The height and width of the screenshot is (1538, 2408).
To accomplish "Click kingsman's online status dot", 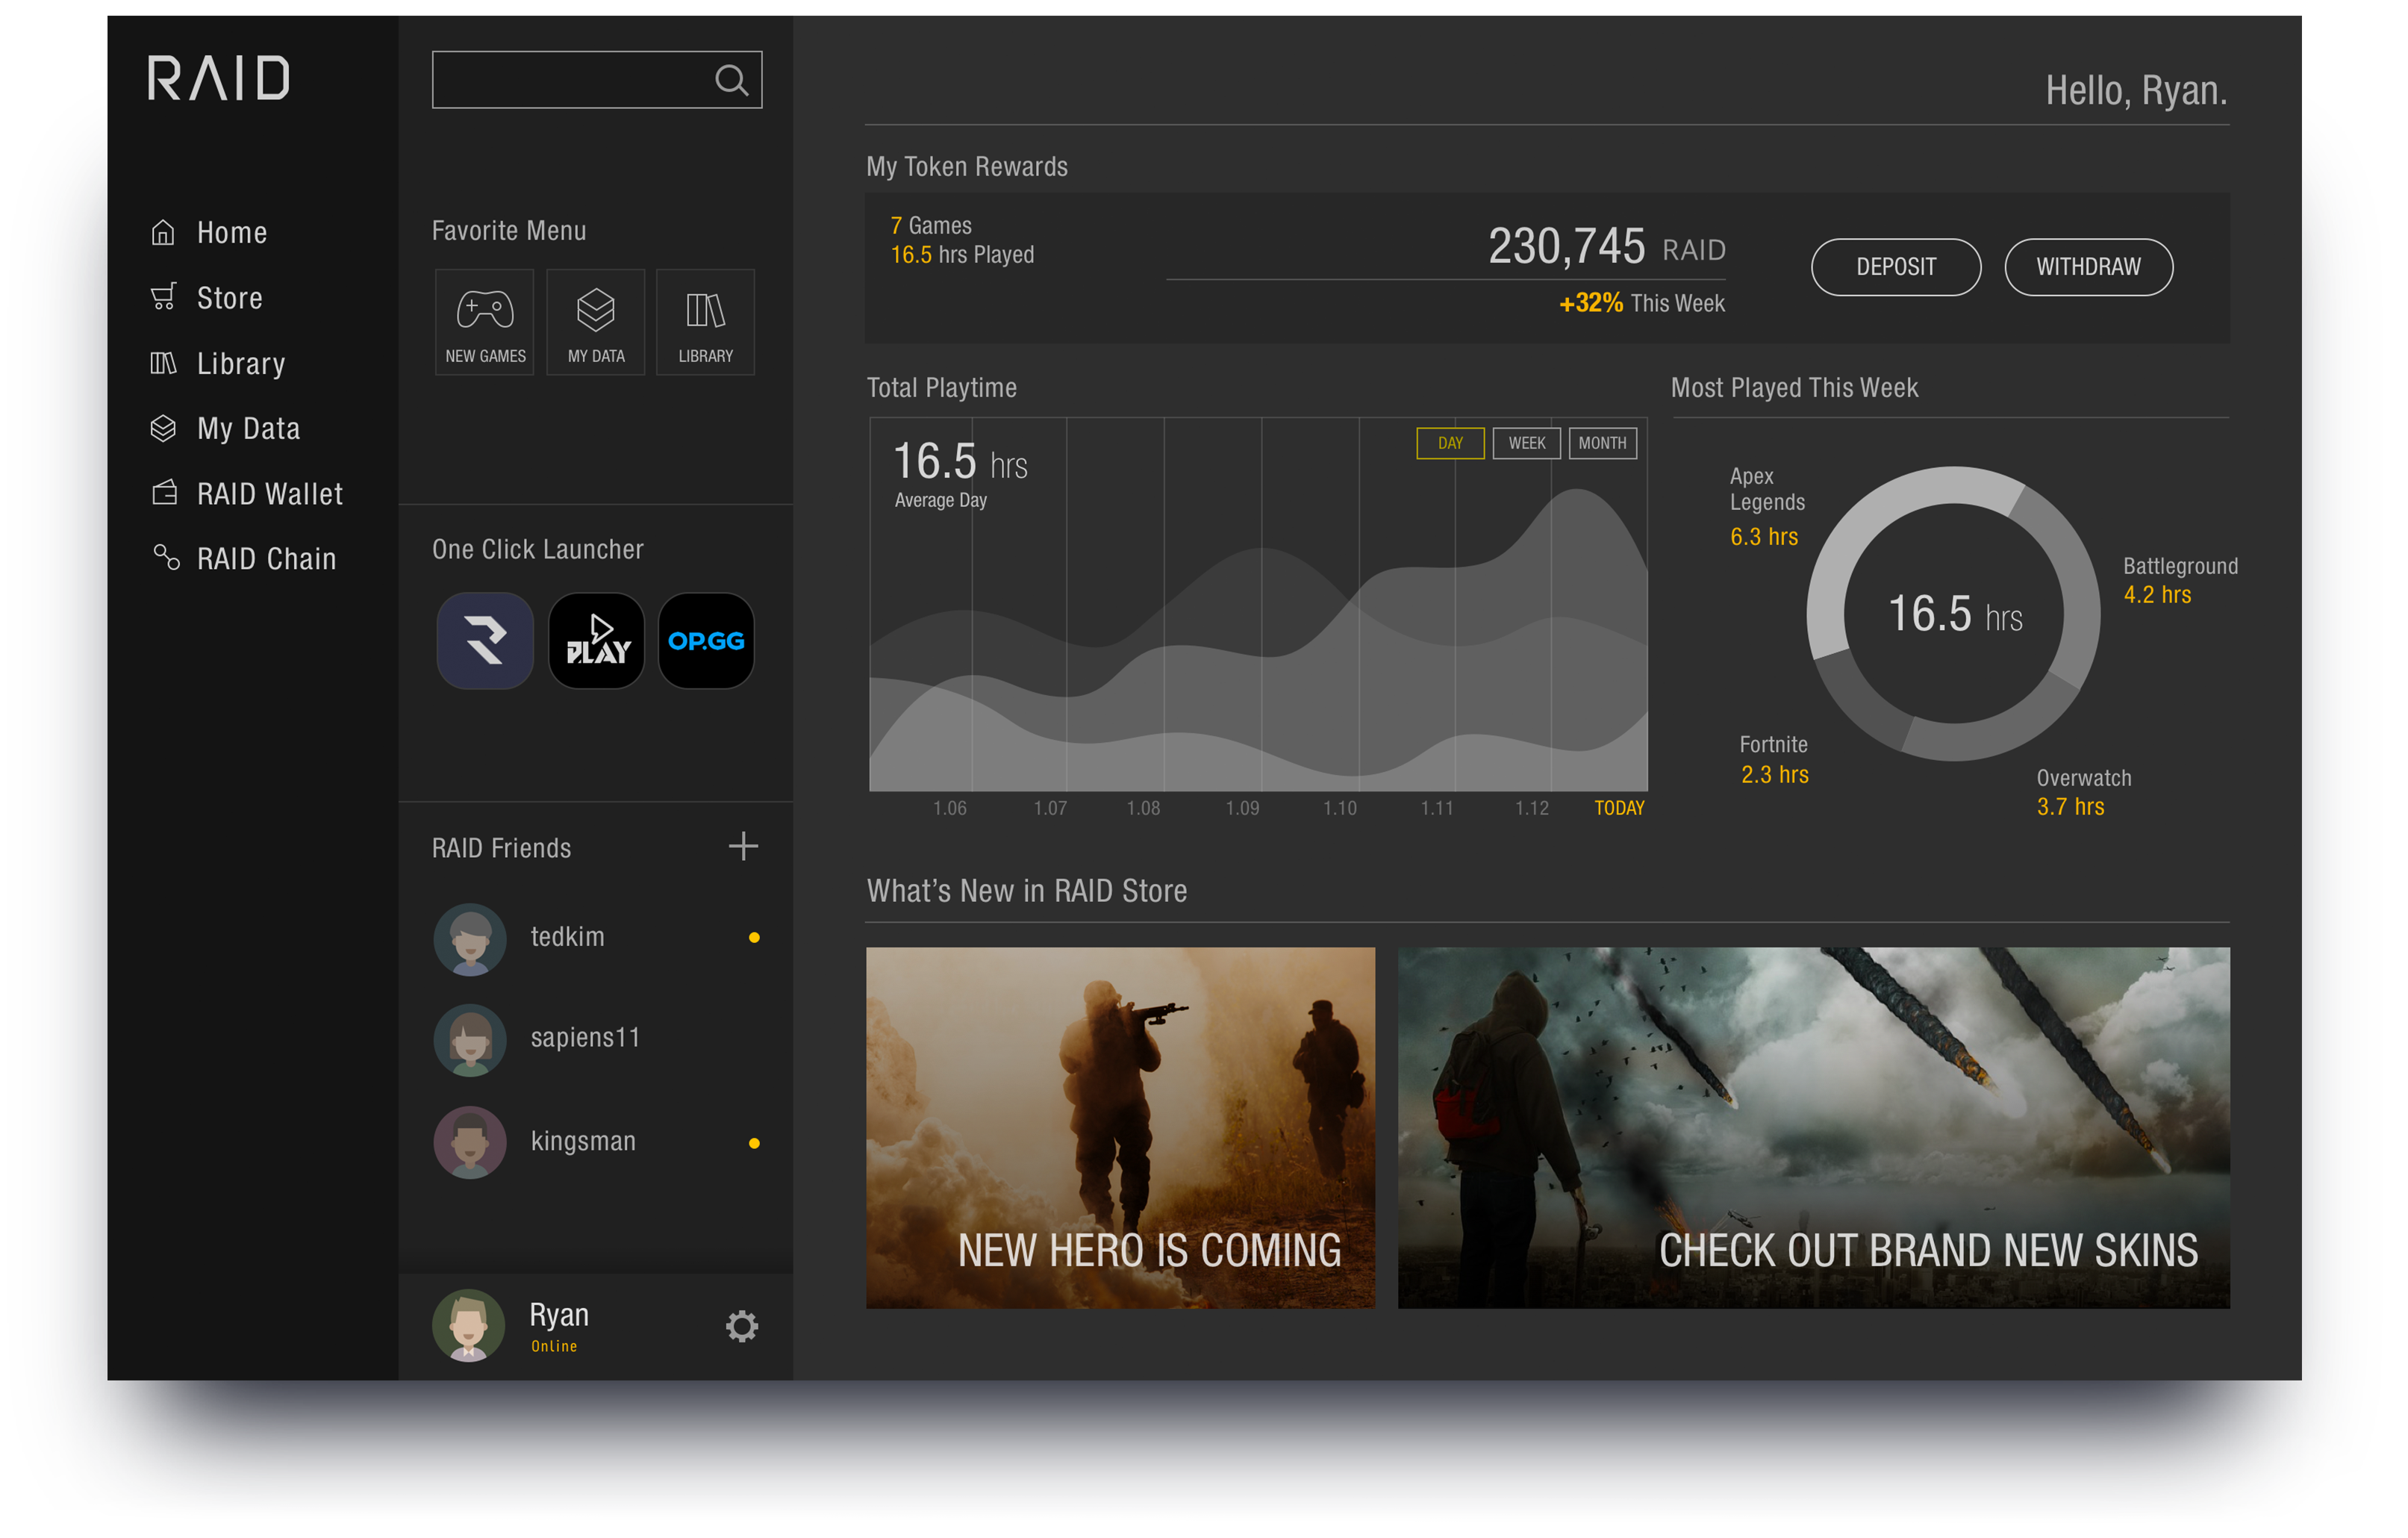I will [x=754, y=1143].
